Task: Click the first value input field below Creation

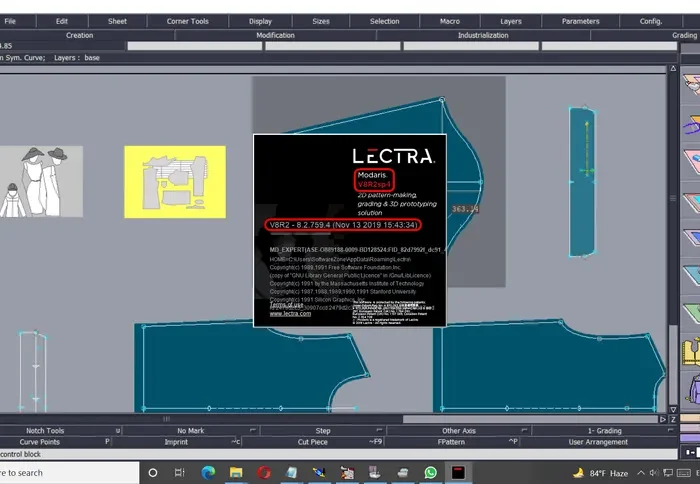Action: (x=195, y=46)
